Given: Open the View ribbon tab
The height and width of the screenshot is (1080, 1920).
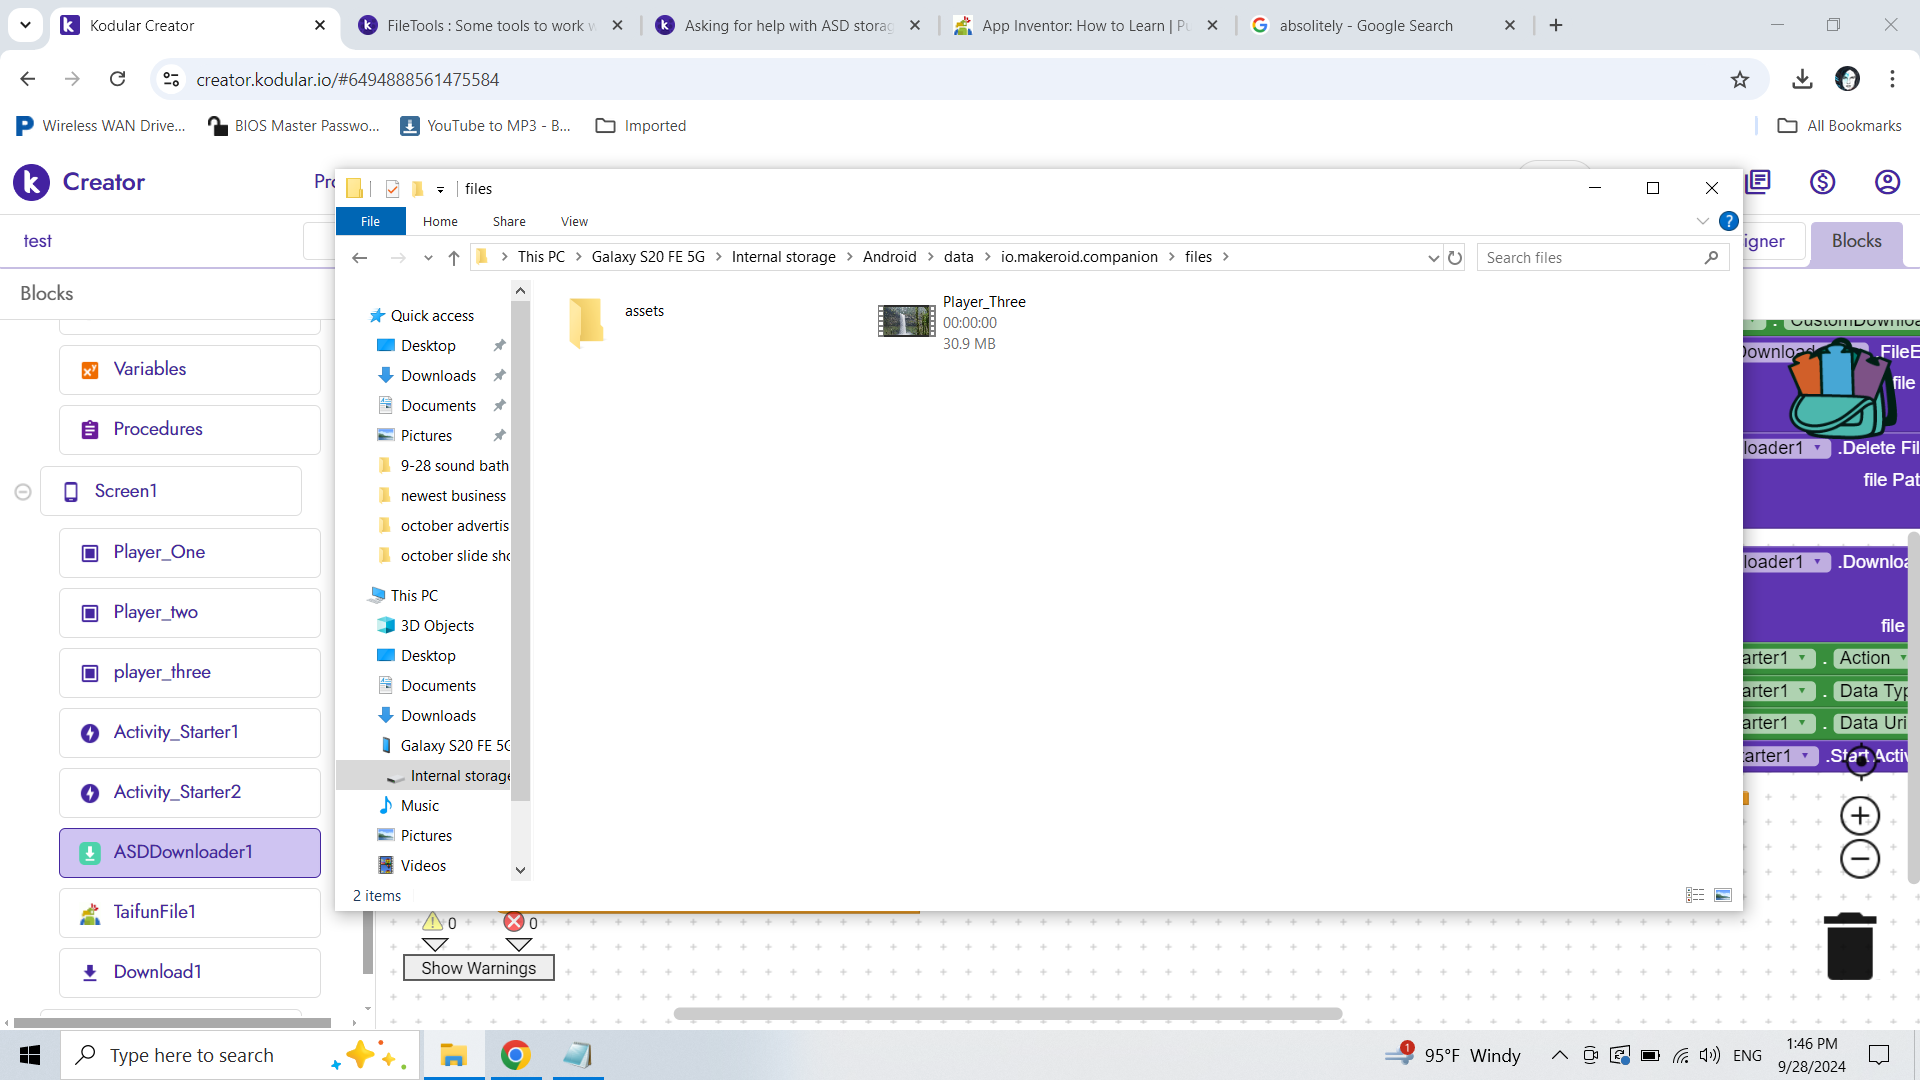Looking at the screenshot, I should pos(574,222).
